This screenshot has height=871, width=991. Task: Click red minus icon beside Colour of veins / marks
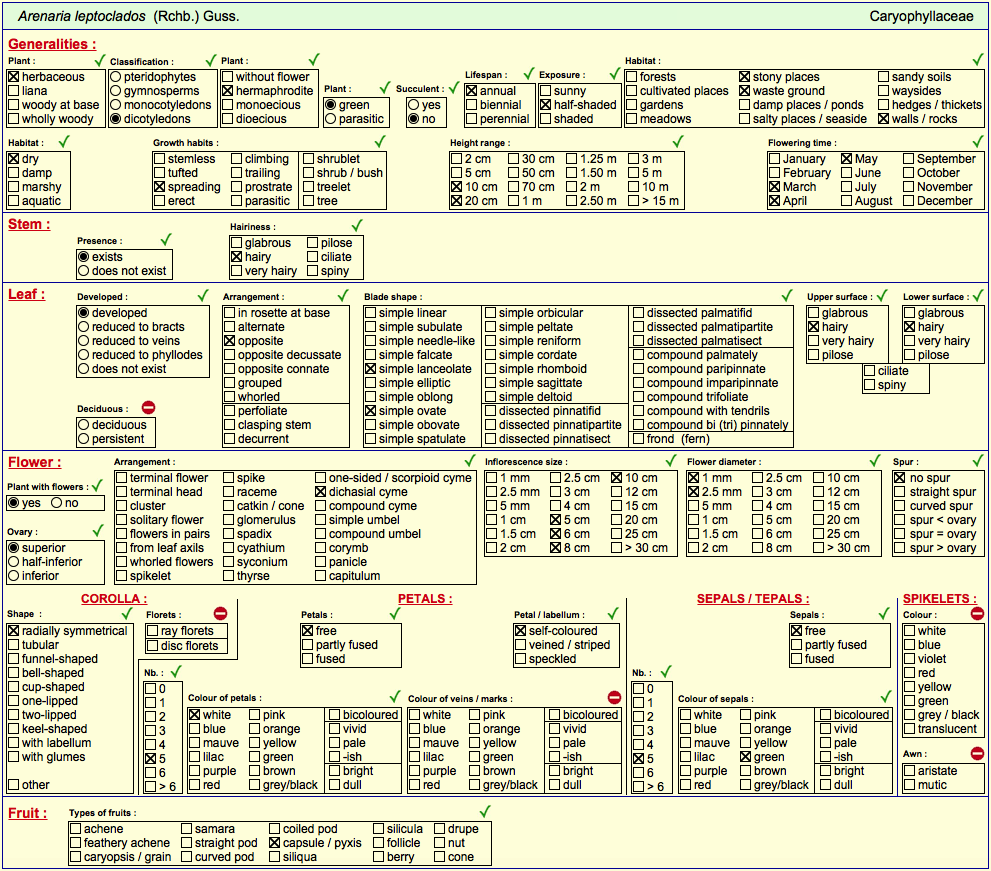tap(614, 697)
